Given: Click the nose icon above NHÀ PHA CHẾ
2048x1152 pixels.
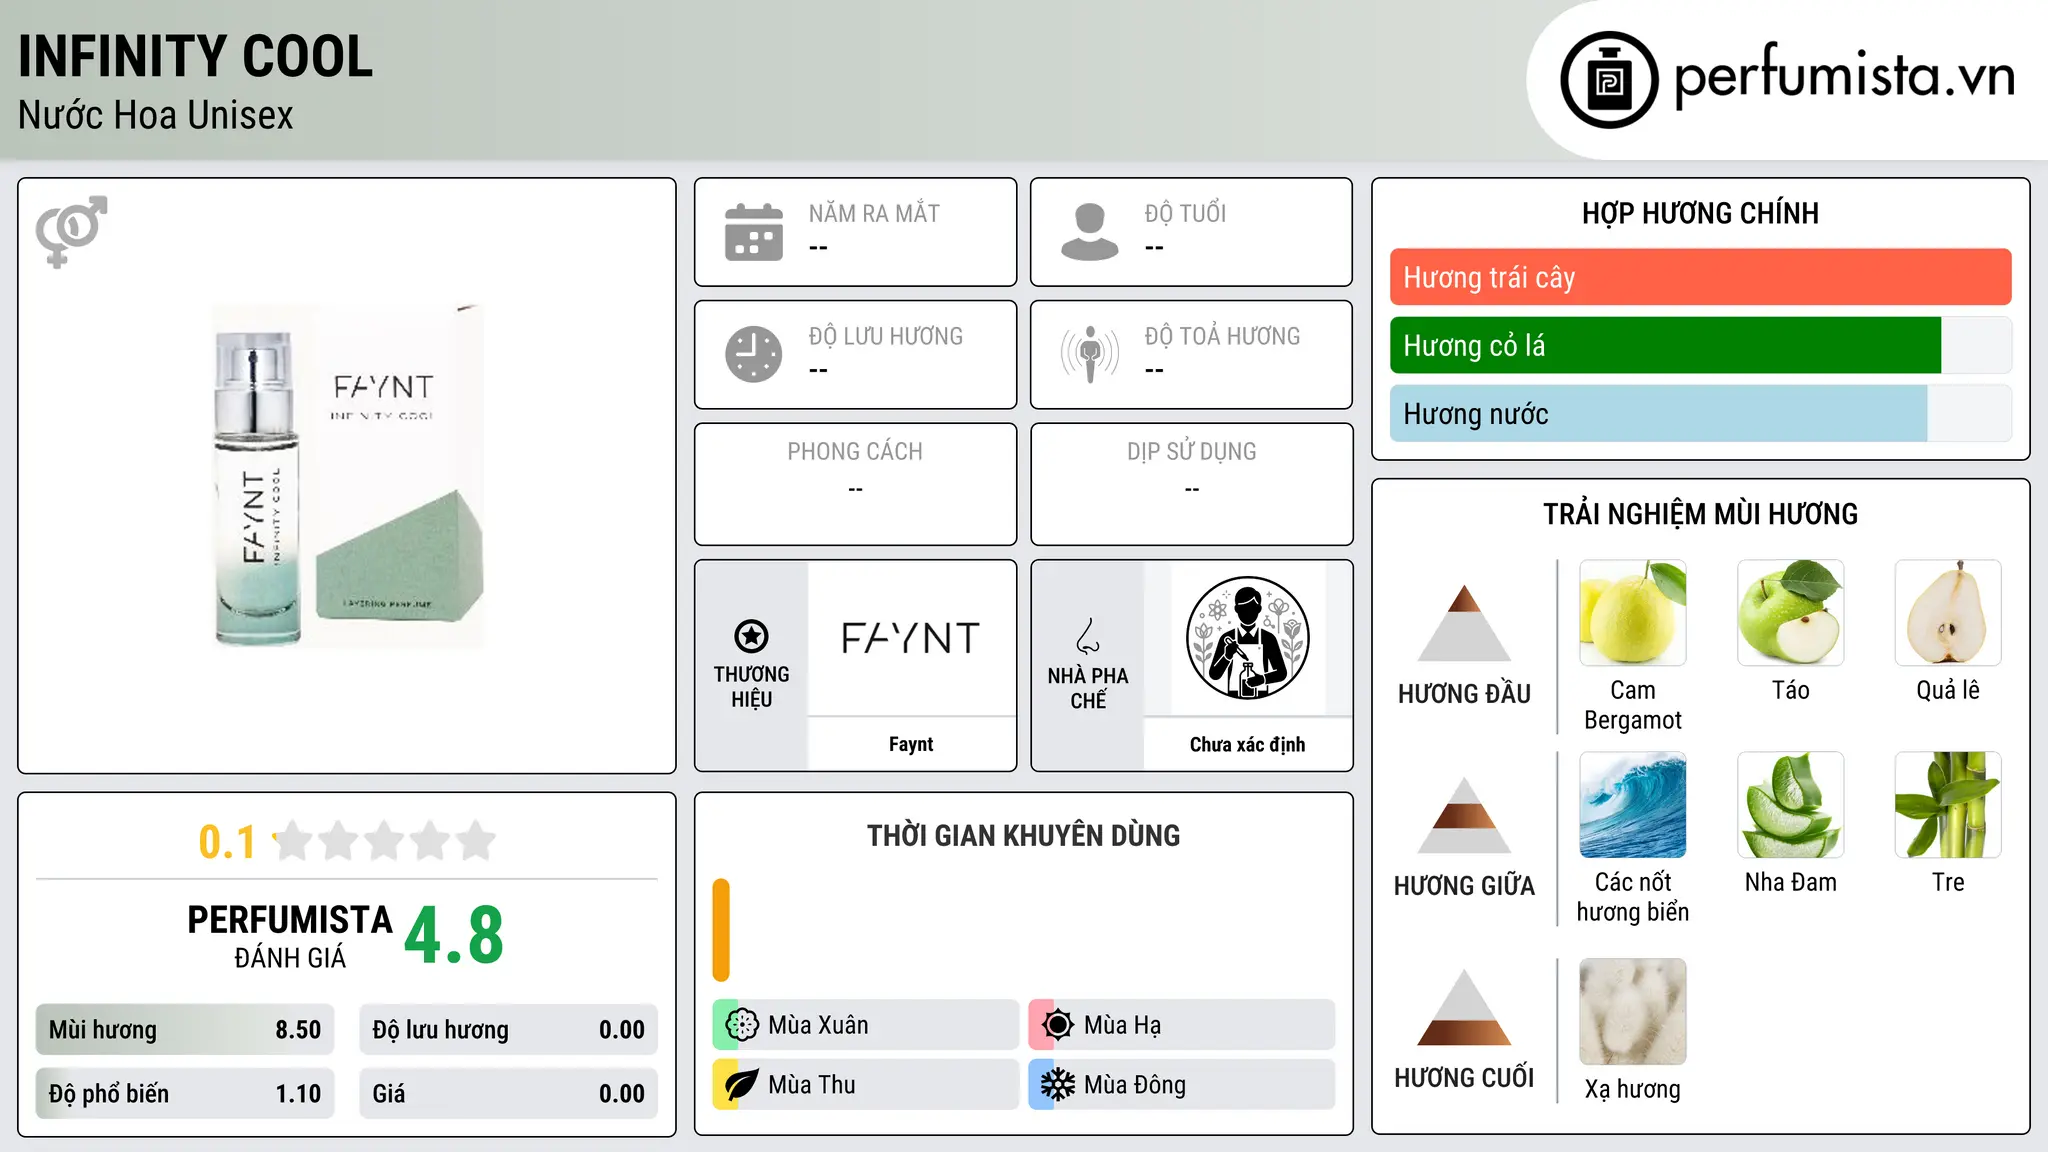Looking at the screenshot, I should [x=1088, y=636].
